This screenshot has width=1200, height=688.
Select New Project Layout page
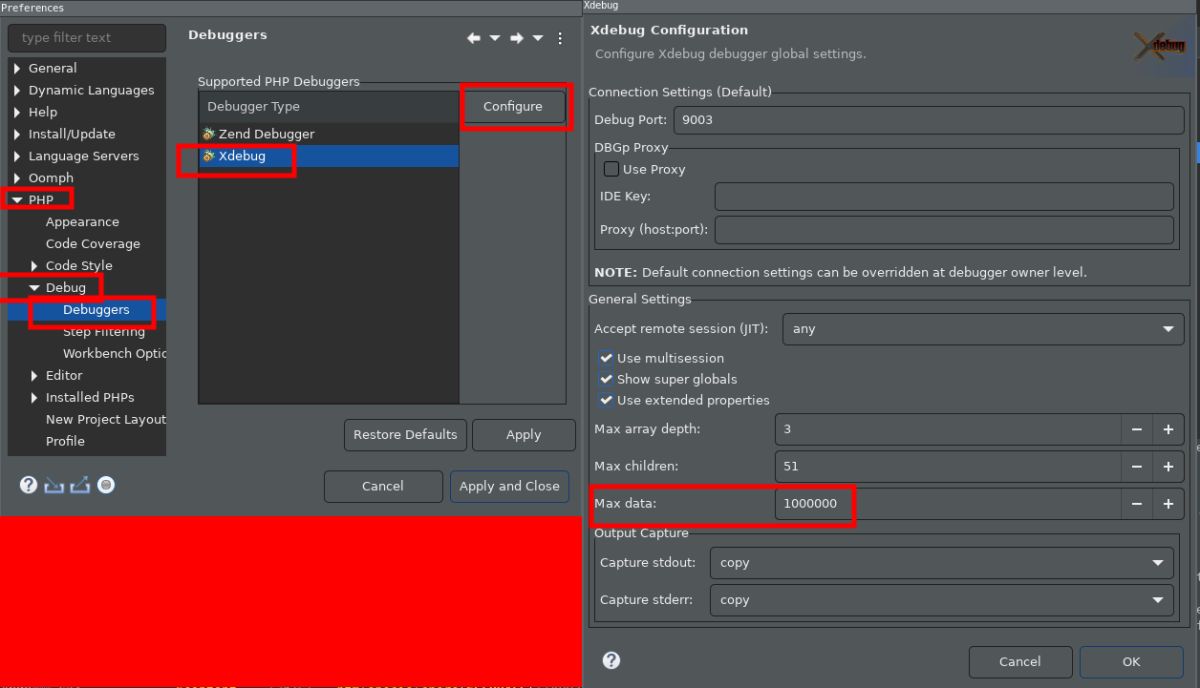pos(106,420)
